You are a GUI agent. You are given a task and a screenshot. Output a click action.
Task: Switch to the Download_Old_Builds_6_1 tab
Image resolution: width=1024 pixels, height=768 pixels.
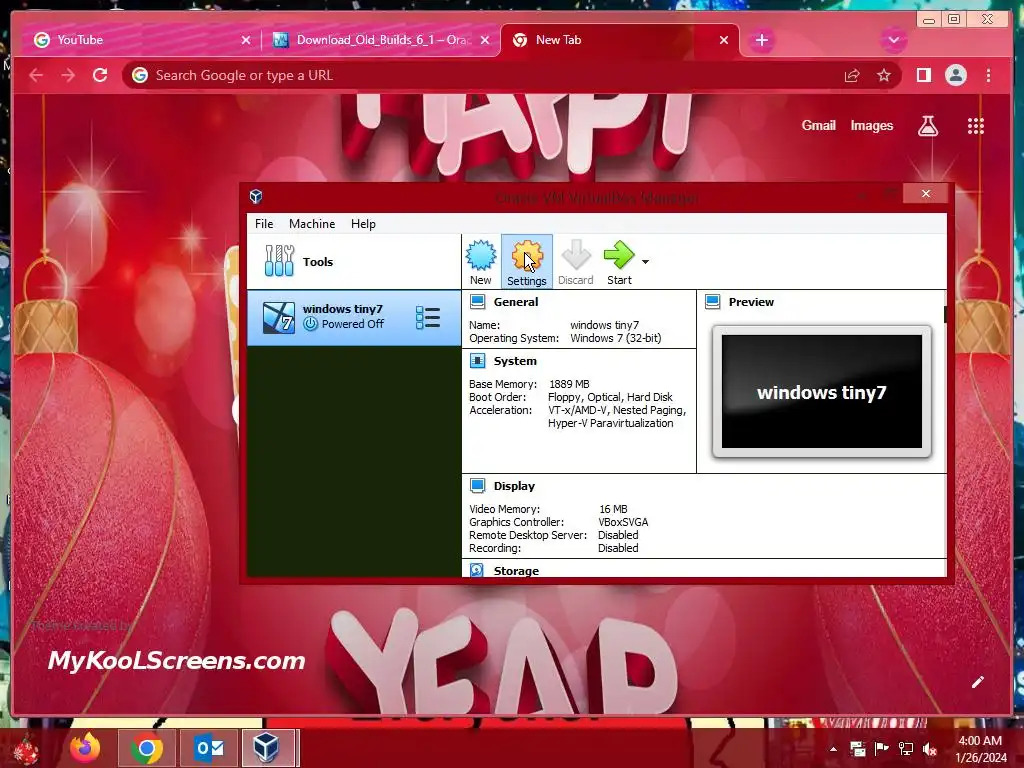[382, 40]
